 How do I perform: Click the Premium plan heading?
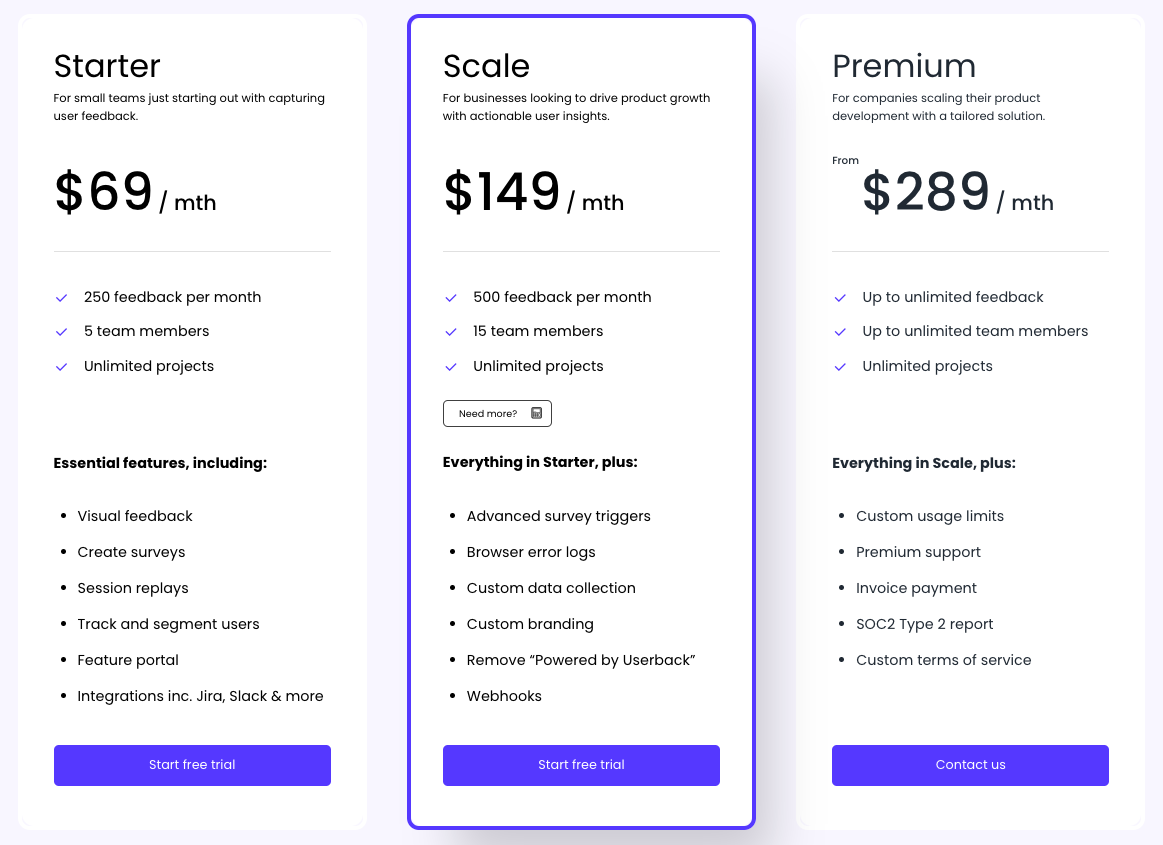click(904, 66)
